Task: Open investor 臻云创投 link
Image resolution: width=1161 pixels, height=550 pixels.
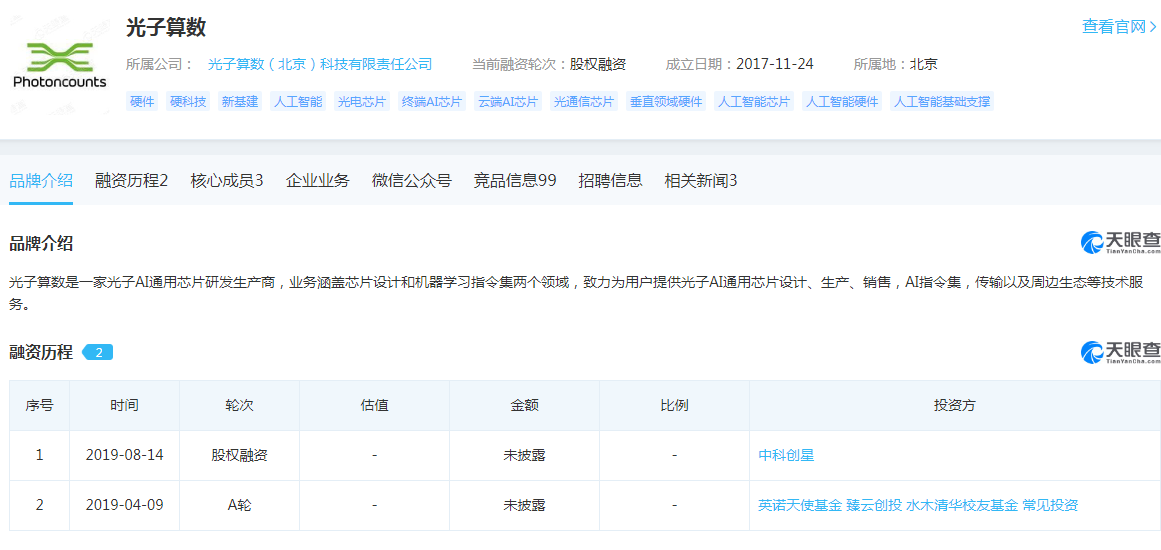Action: [x=874, y=506]
